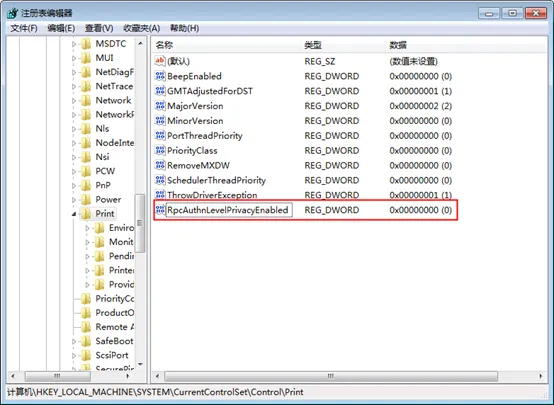Click the tree pane scroll down arrow
The height and width of the screenshot is (405, 554).
(x=140, y=364)
